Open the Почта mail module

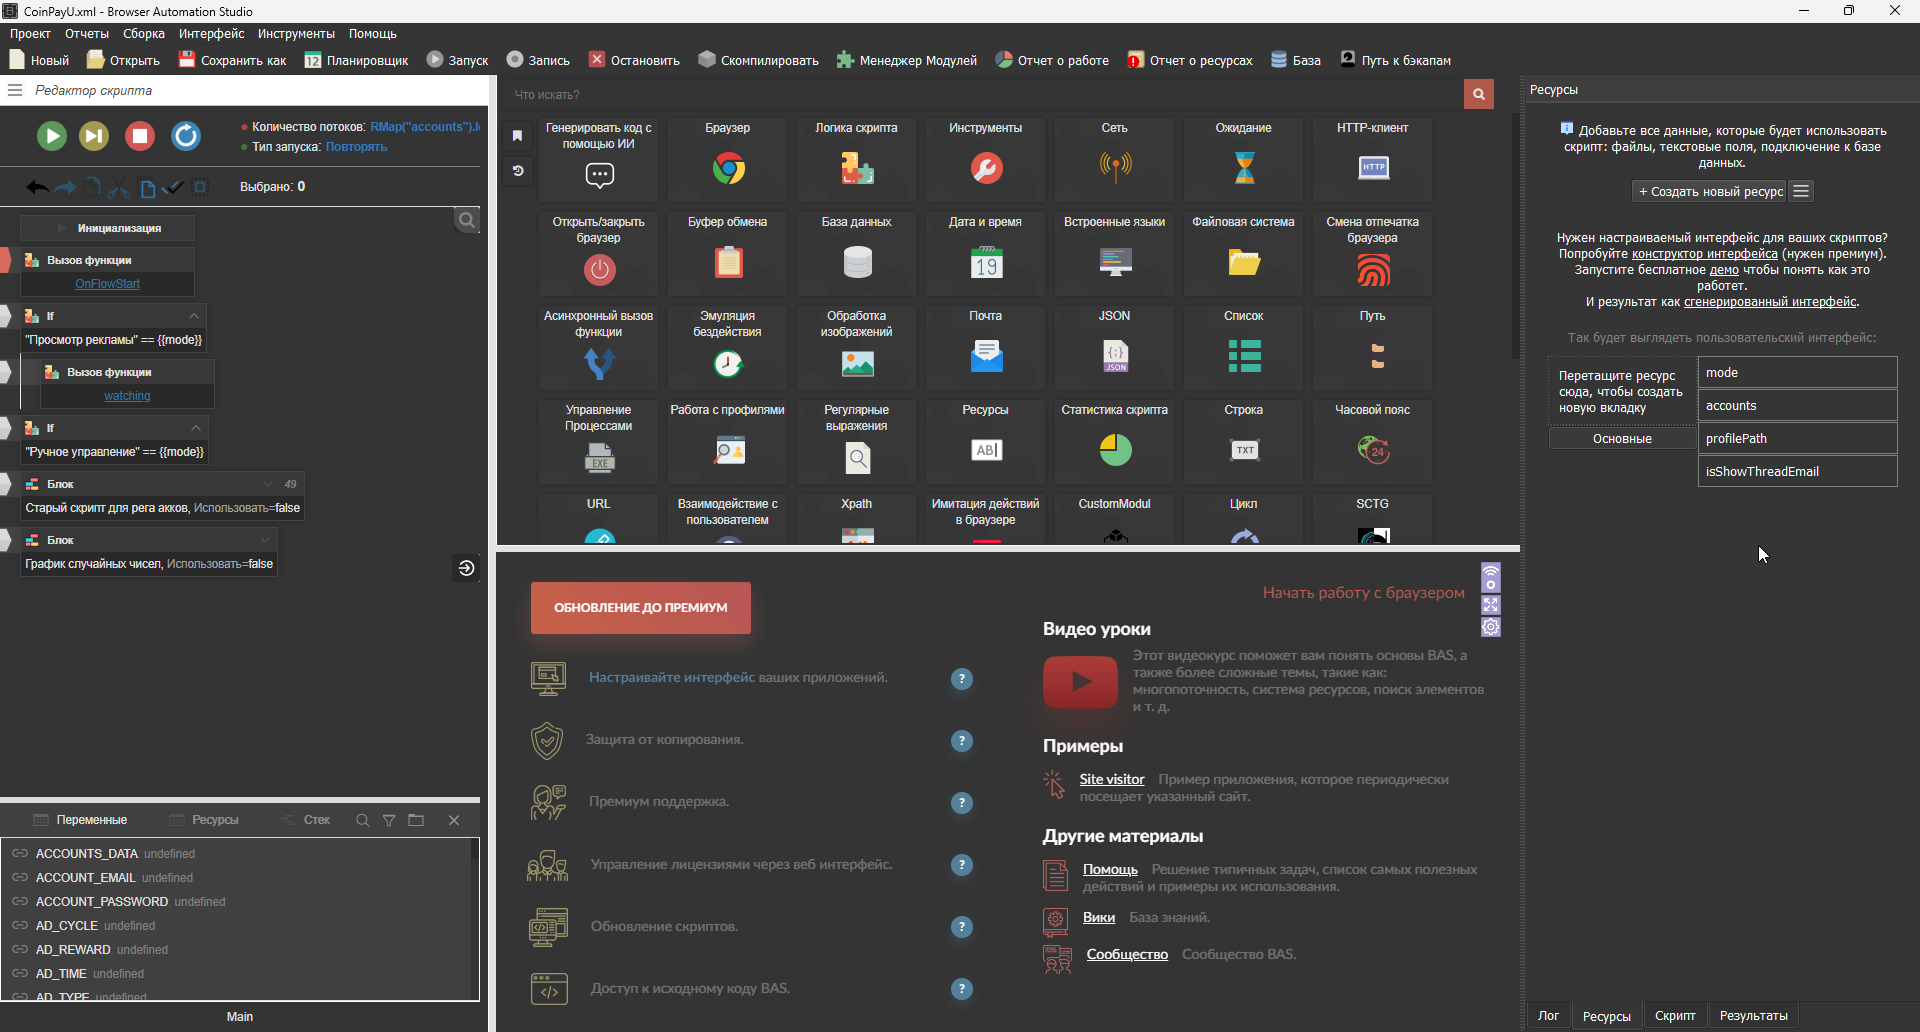pos(986,356)
